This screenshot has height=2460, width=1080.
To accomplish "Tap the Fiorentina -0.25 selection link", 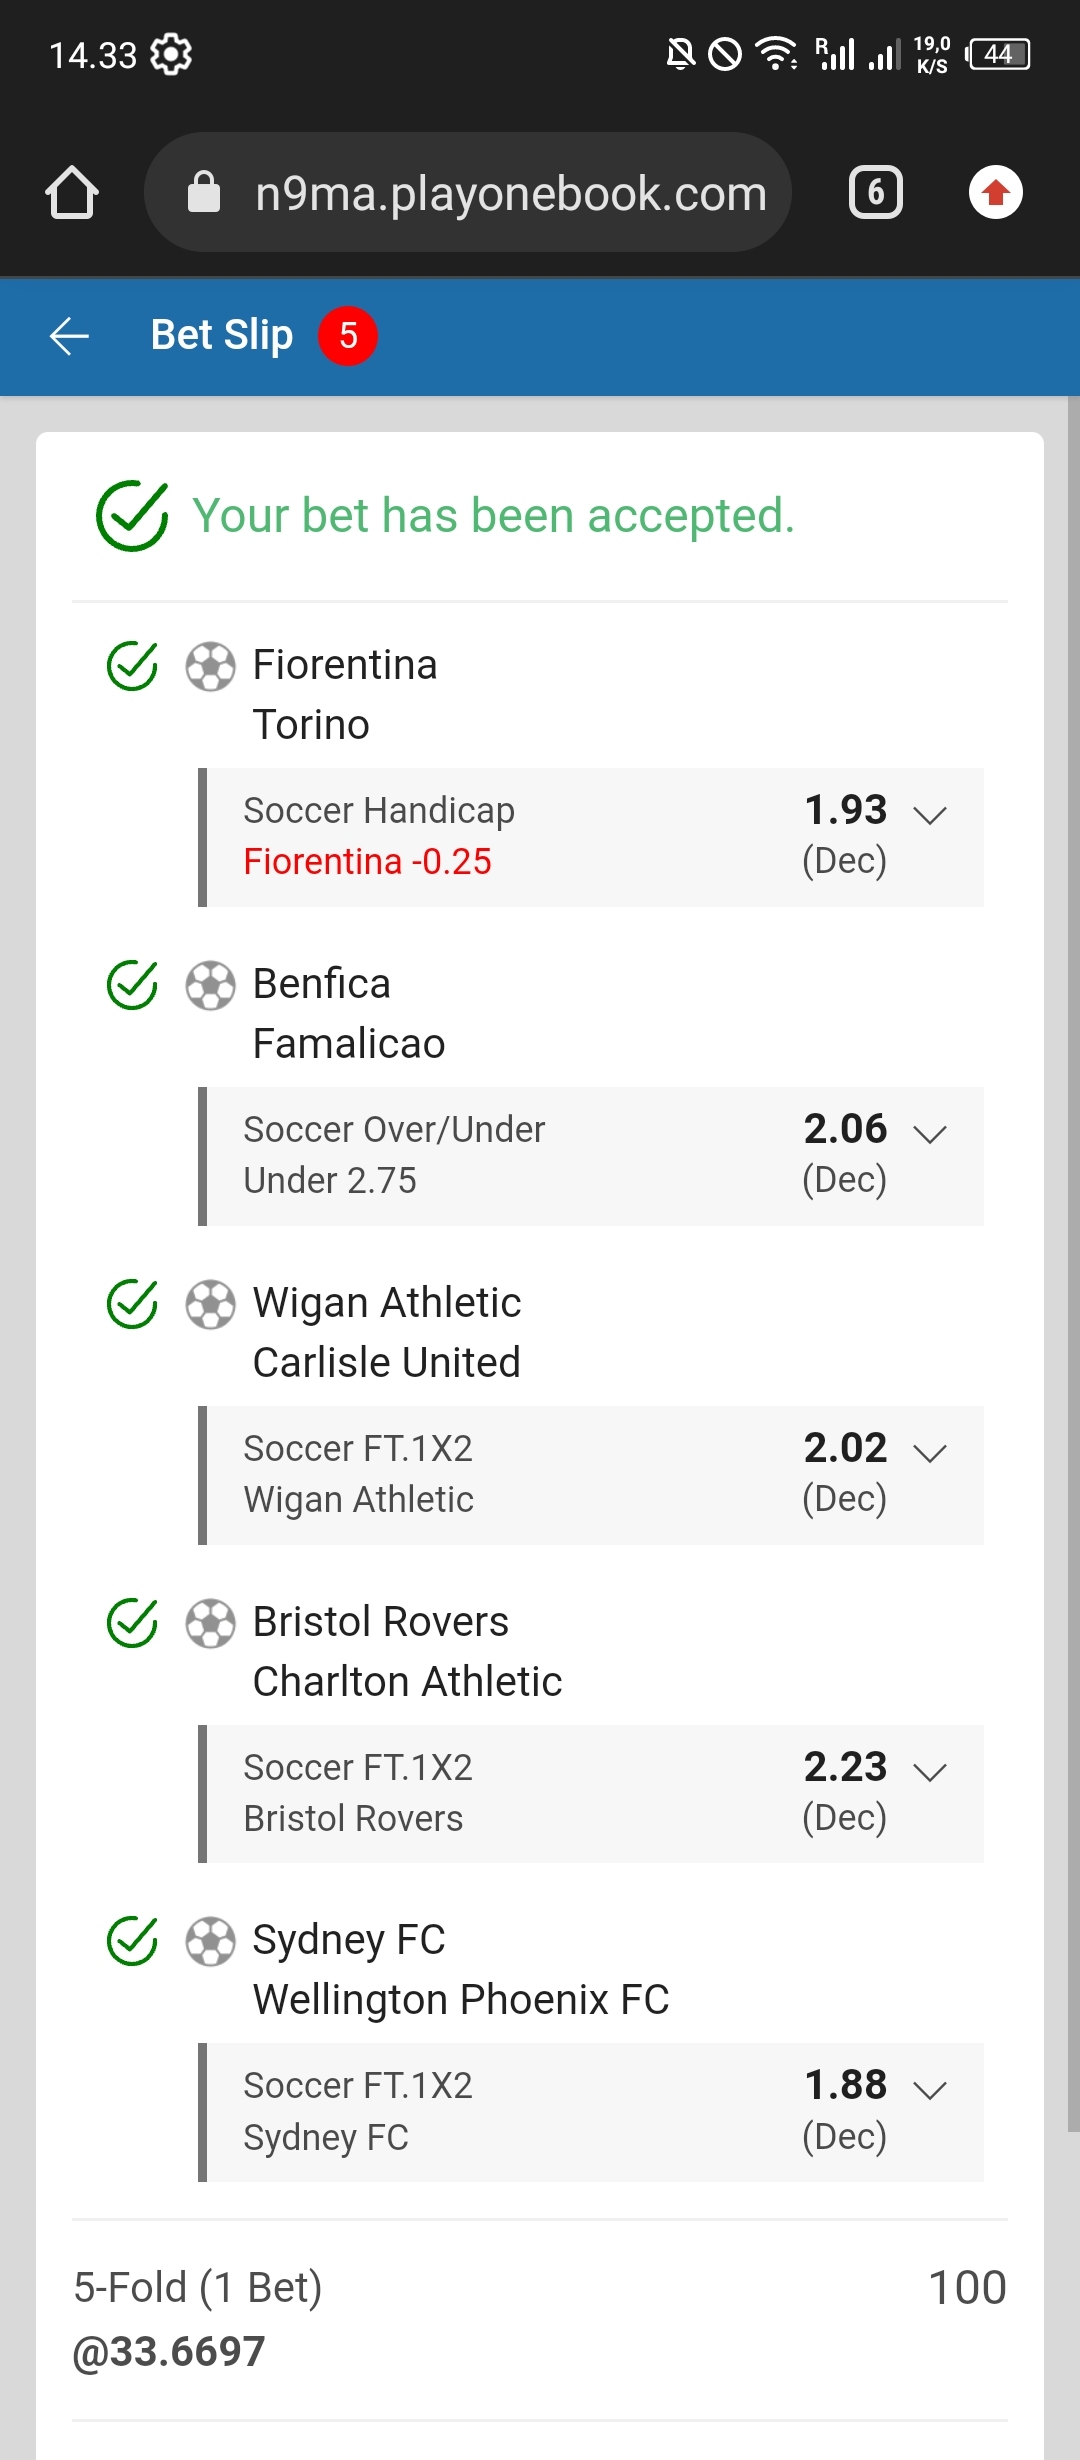I will tap(367, 862).
